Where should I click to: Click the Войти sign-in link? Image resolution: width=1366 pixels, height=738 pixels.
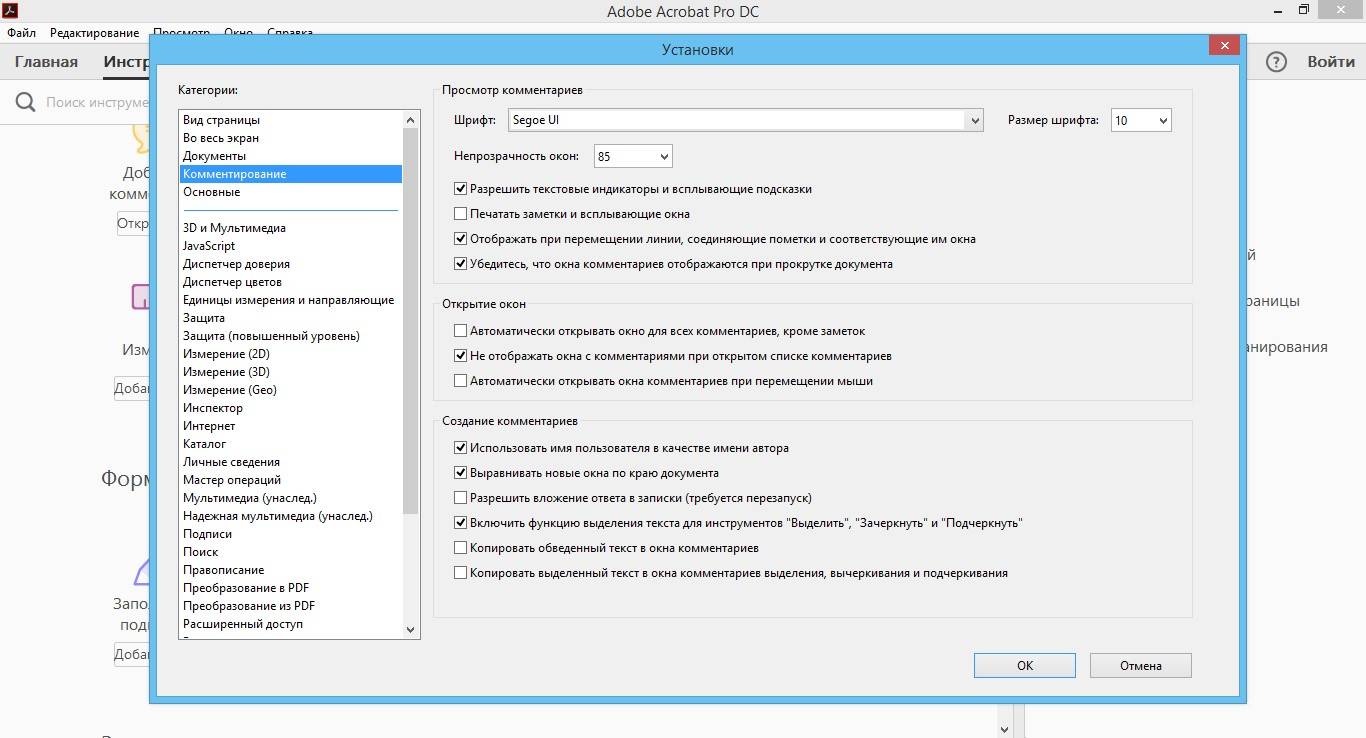pyautogui.click(x=1331, y=62)
